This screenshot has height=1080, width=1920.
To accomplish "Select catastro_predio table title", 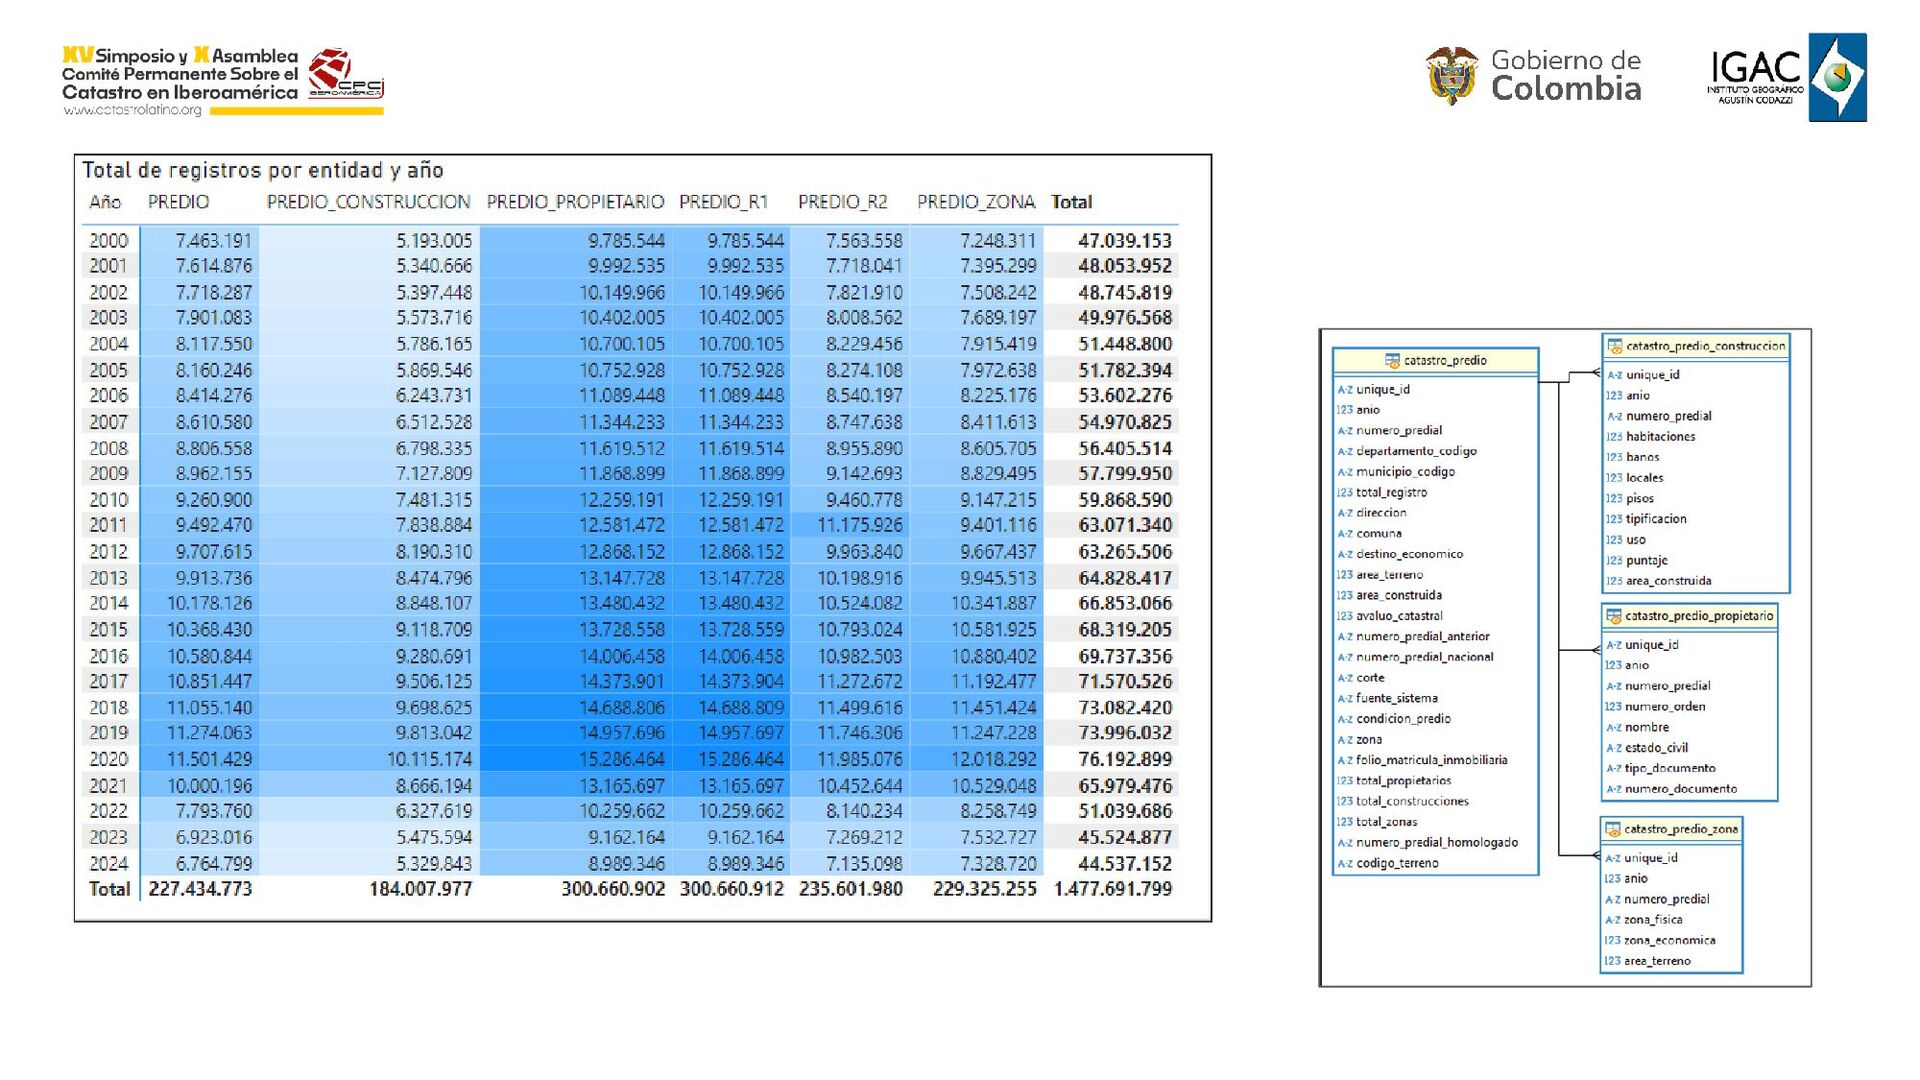I will [x=1445, y=361].
